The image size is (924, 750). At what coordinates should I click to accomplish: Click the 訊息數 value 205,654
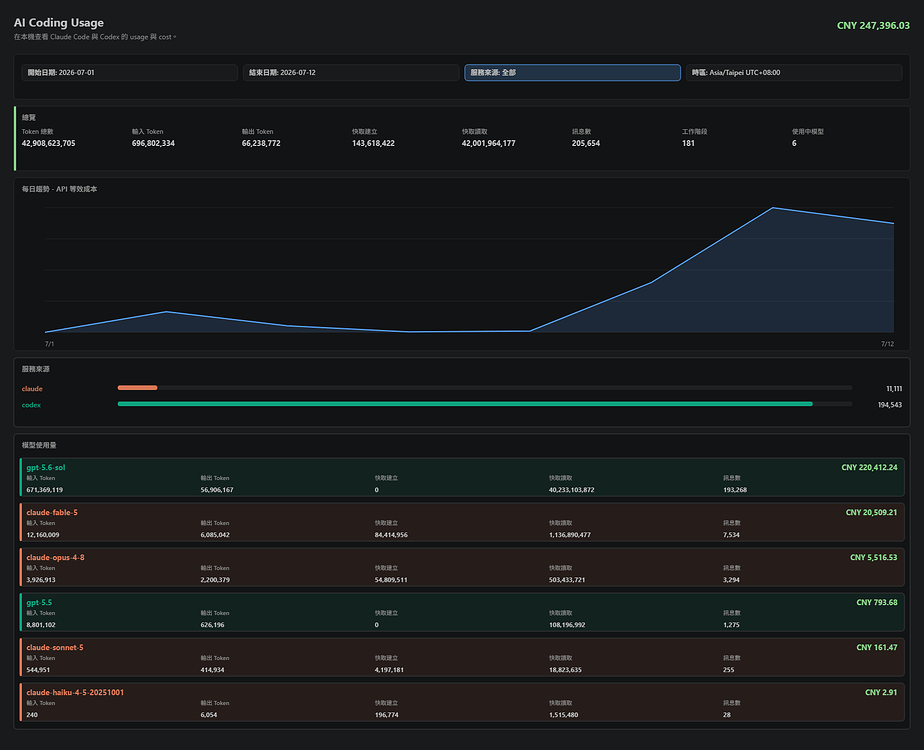coord(586,143)
